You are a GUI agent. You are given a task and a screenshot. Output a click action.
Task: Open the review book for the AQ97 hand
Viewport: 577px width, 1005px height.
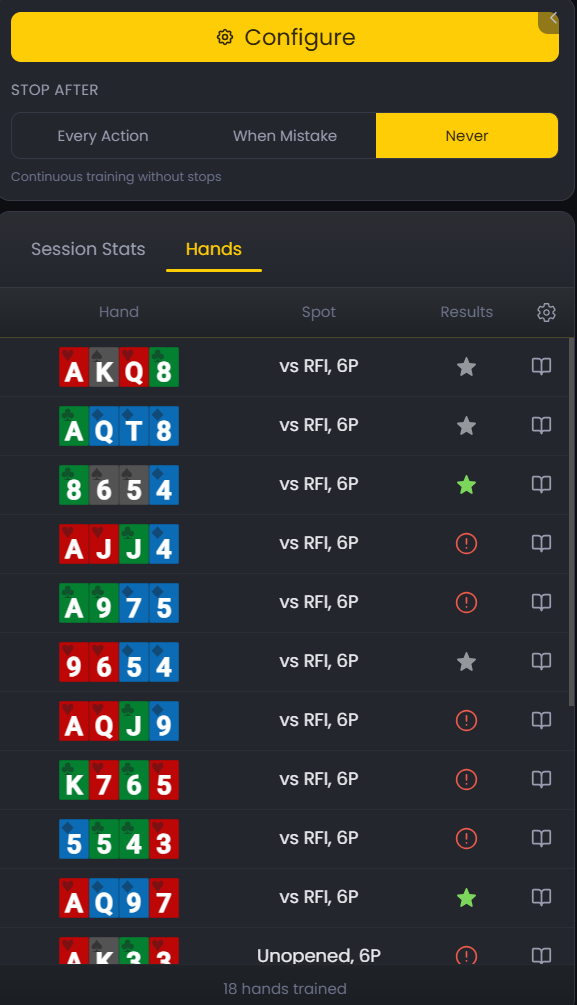click(540, 897)
